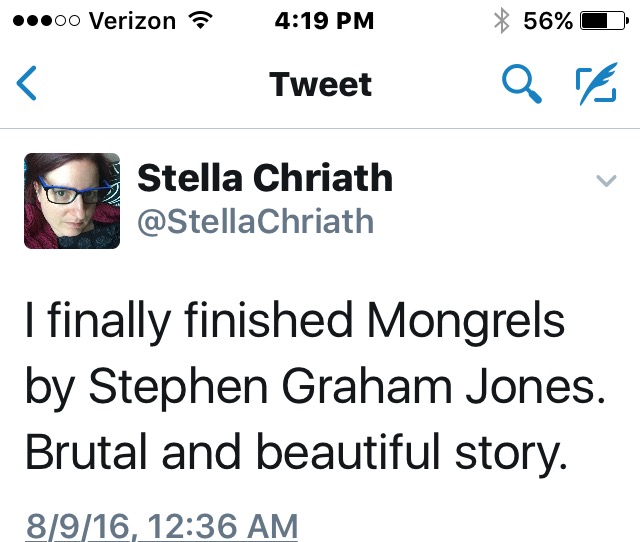Screen dimensions: 640x542
Task: Tap the cellular signal strength dots
Action: pos(38,21)
